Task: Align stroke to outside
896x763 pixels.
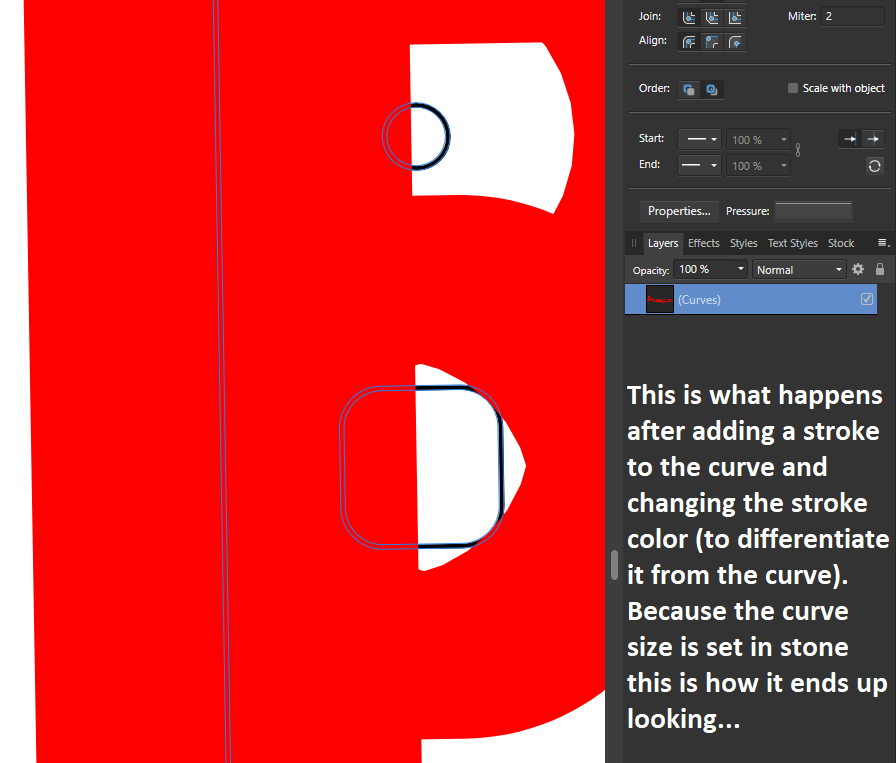Action: (x=735, y=42)
